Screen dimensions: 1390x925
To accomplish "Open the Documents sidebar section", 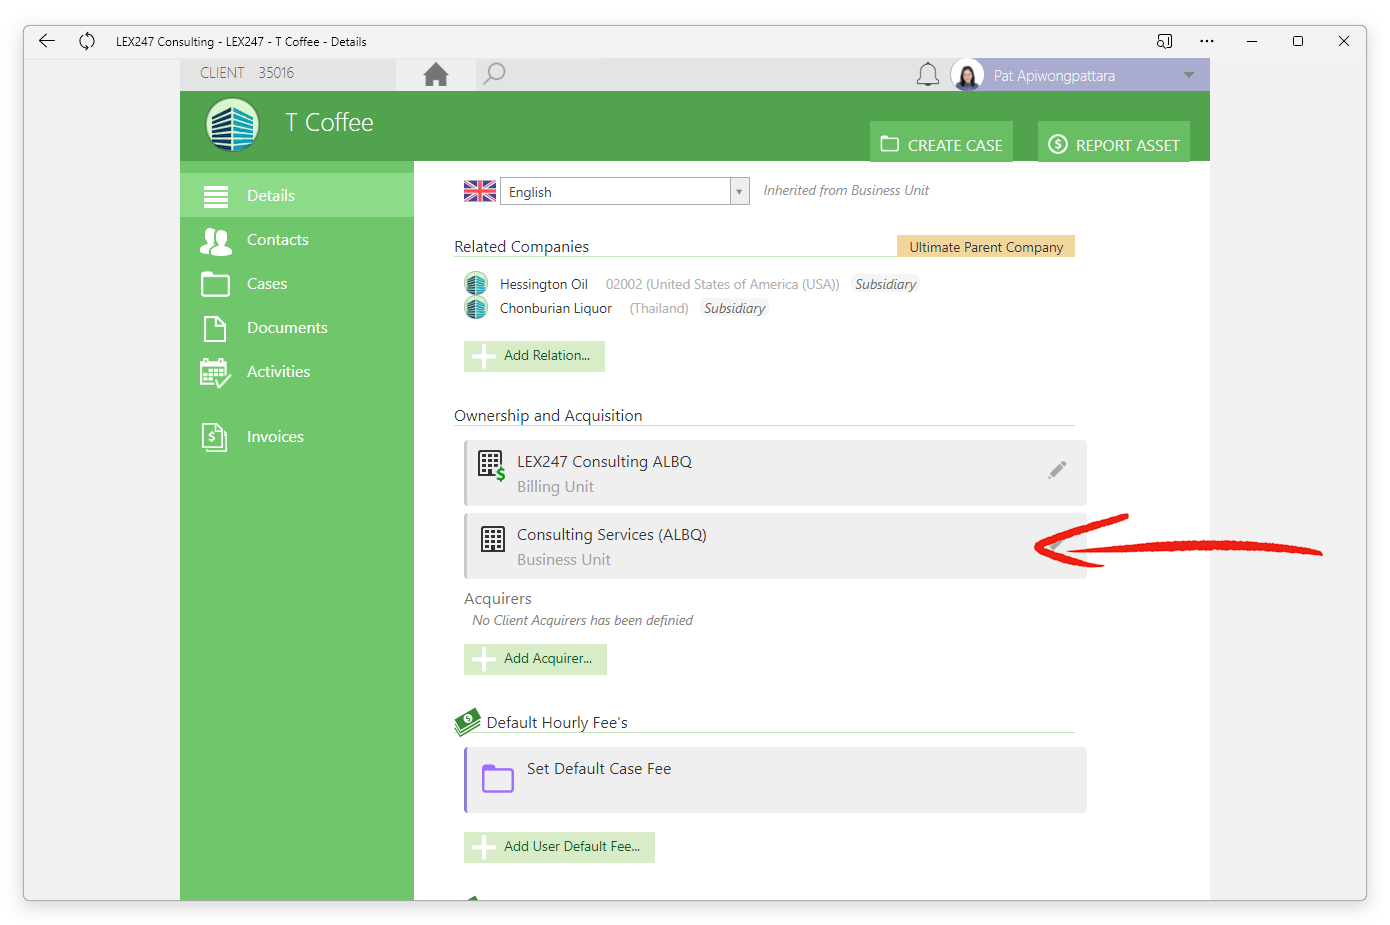I will tap(297, 327).
